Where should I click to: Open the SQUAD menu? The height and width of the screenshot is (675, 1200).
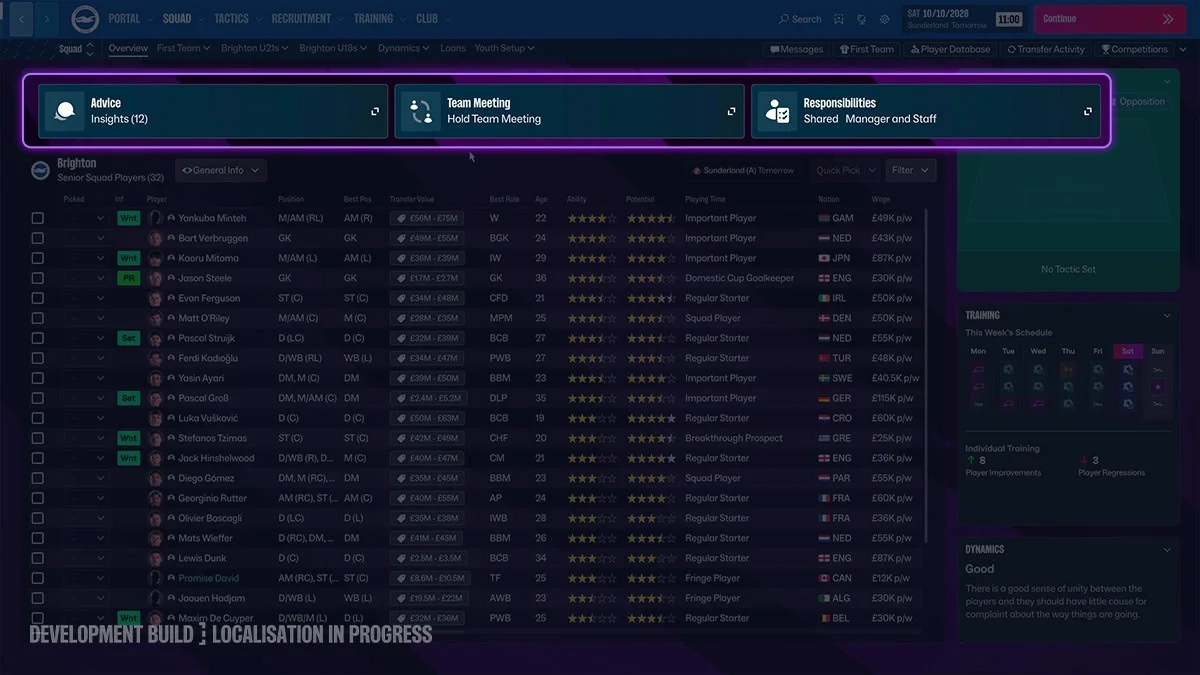pyautogui.click(x=183, y=19)
